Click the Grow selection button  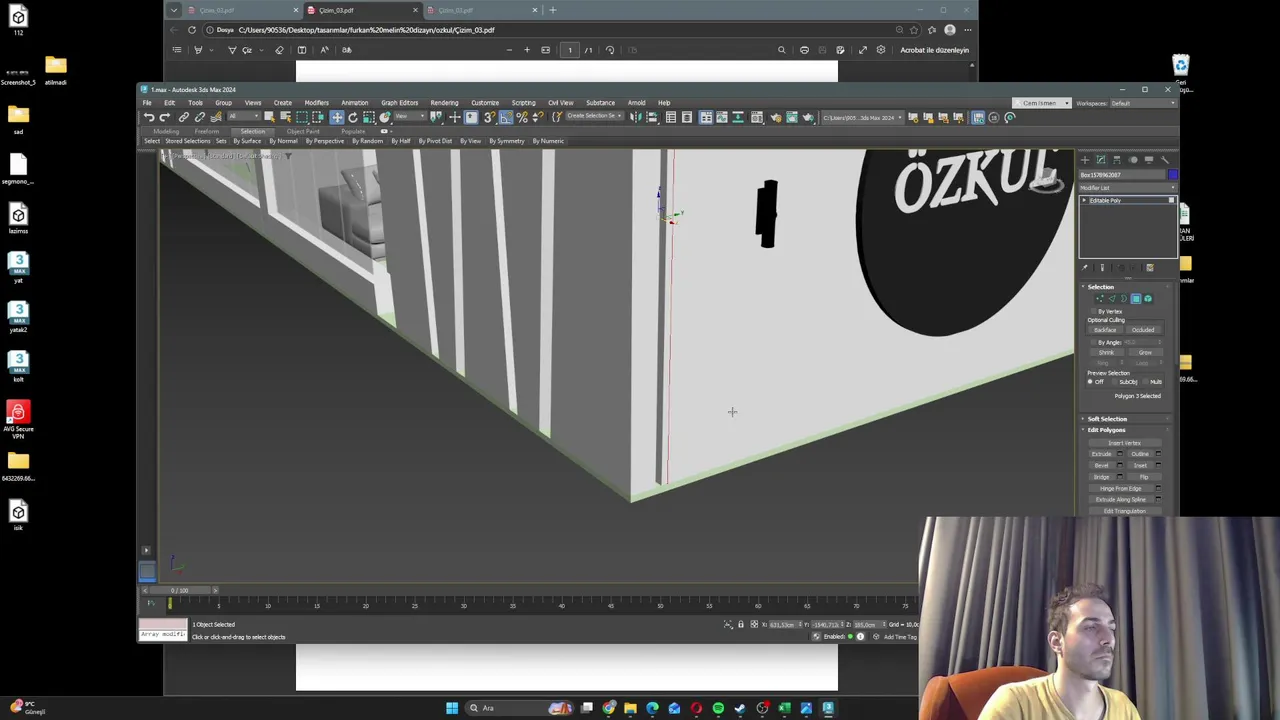1144,352
